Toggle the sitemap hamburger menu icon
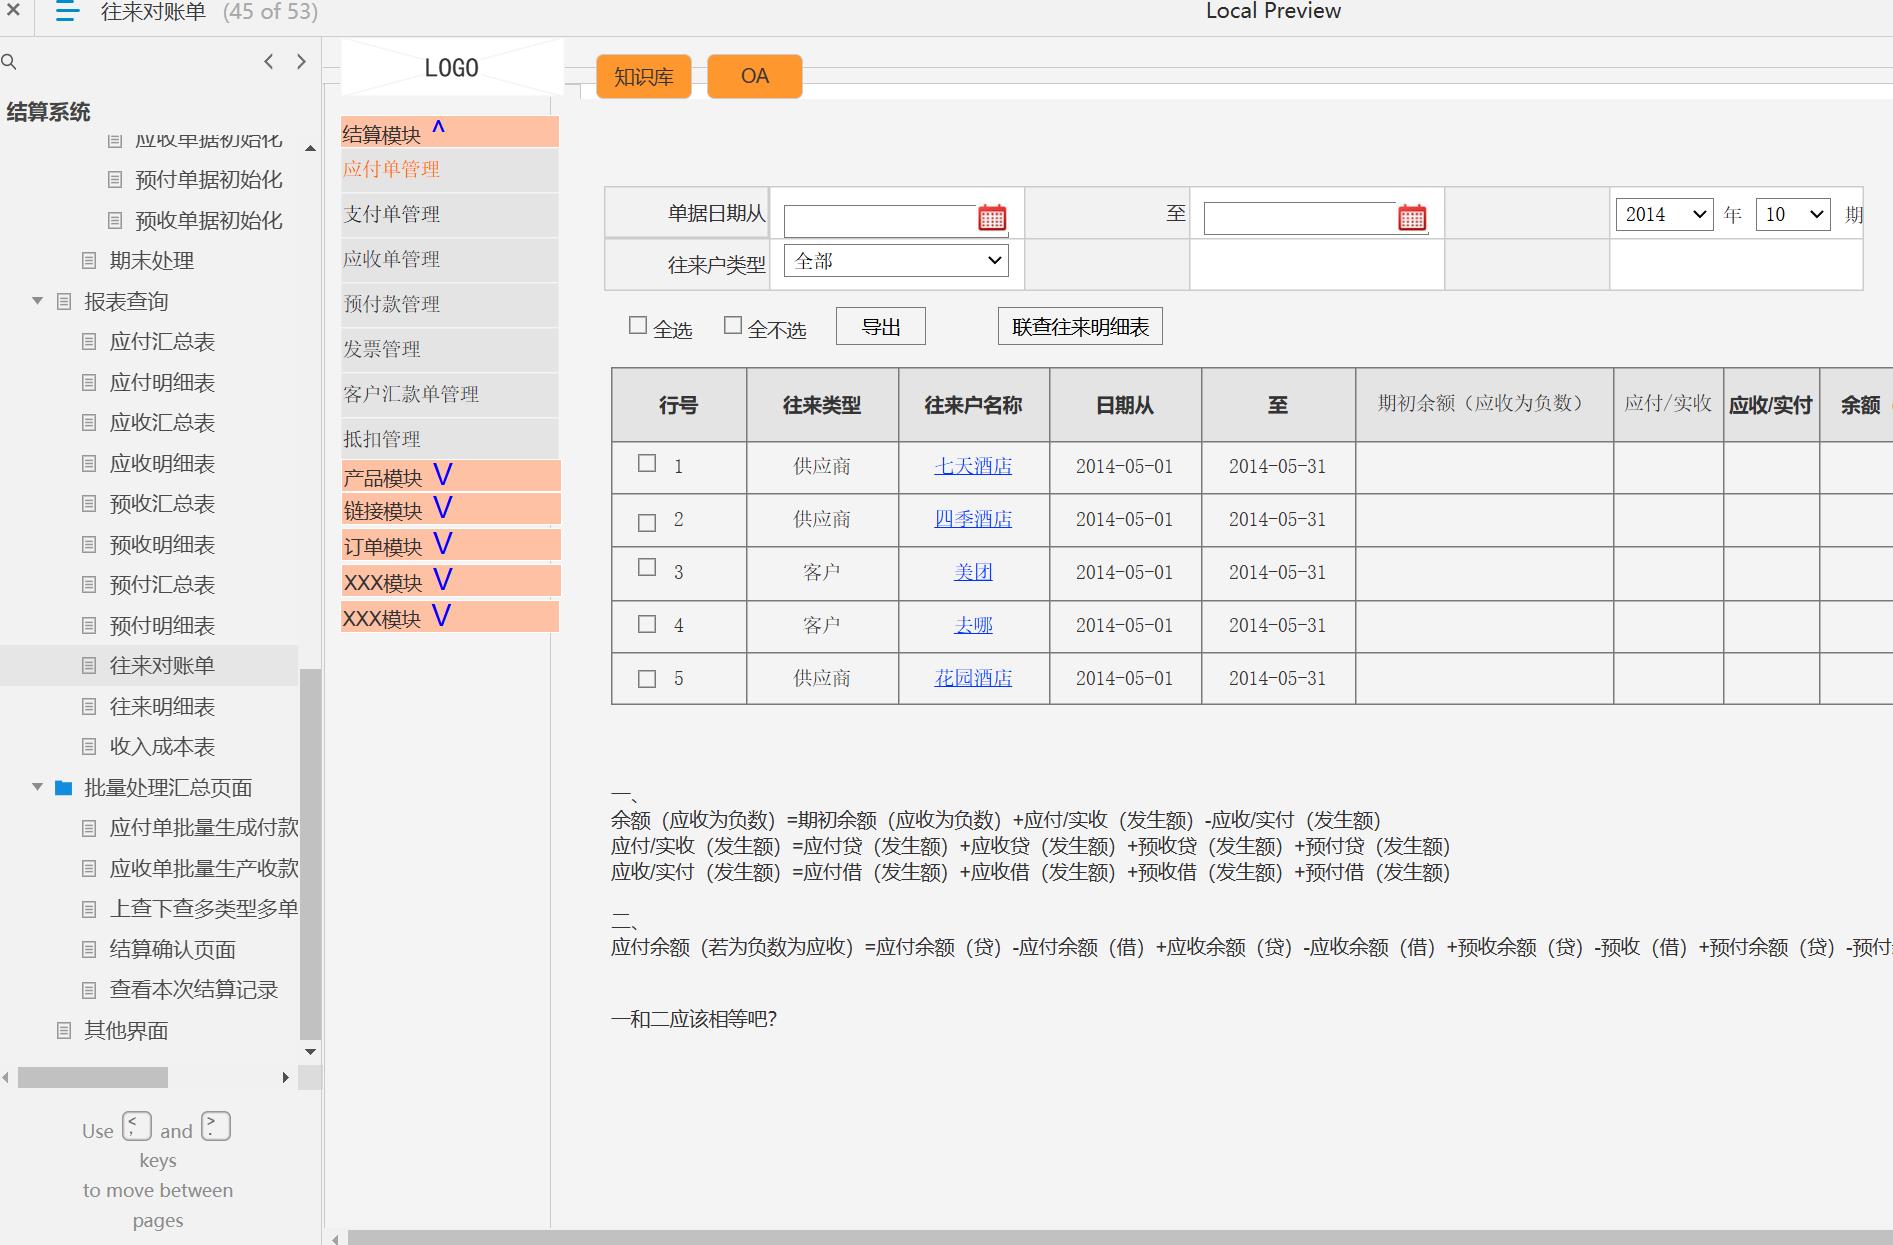This screenshot has height=1245, width=1893. tap(67, 12)
